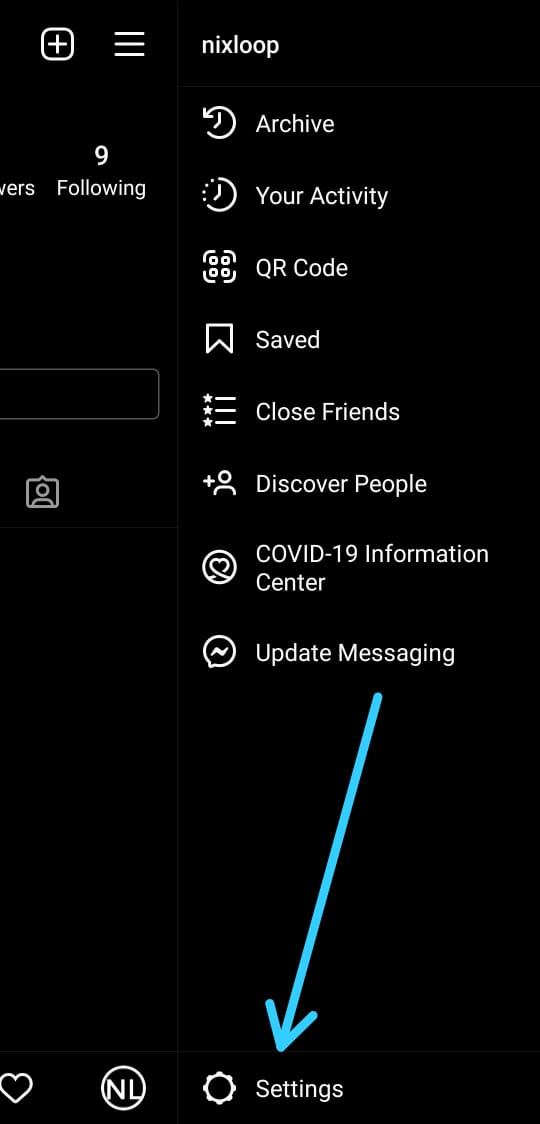Tap the nixloop username header
The height and width of the screenshot is (1124, 540).
[x=240, y=45]
